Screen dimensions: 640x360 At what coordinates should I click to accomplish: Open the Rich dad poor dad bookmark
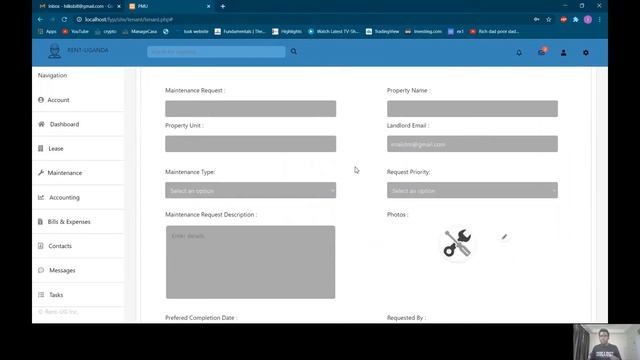[494, 31]
